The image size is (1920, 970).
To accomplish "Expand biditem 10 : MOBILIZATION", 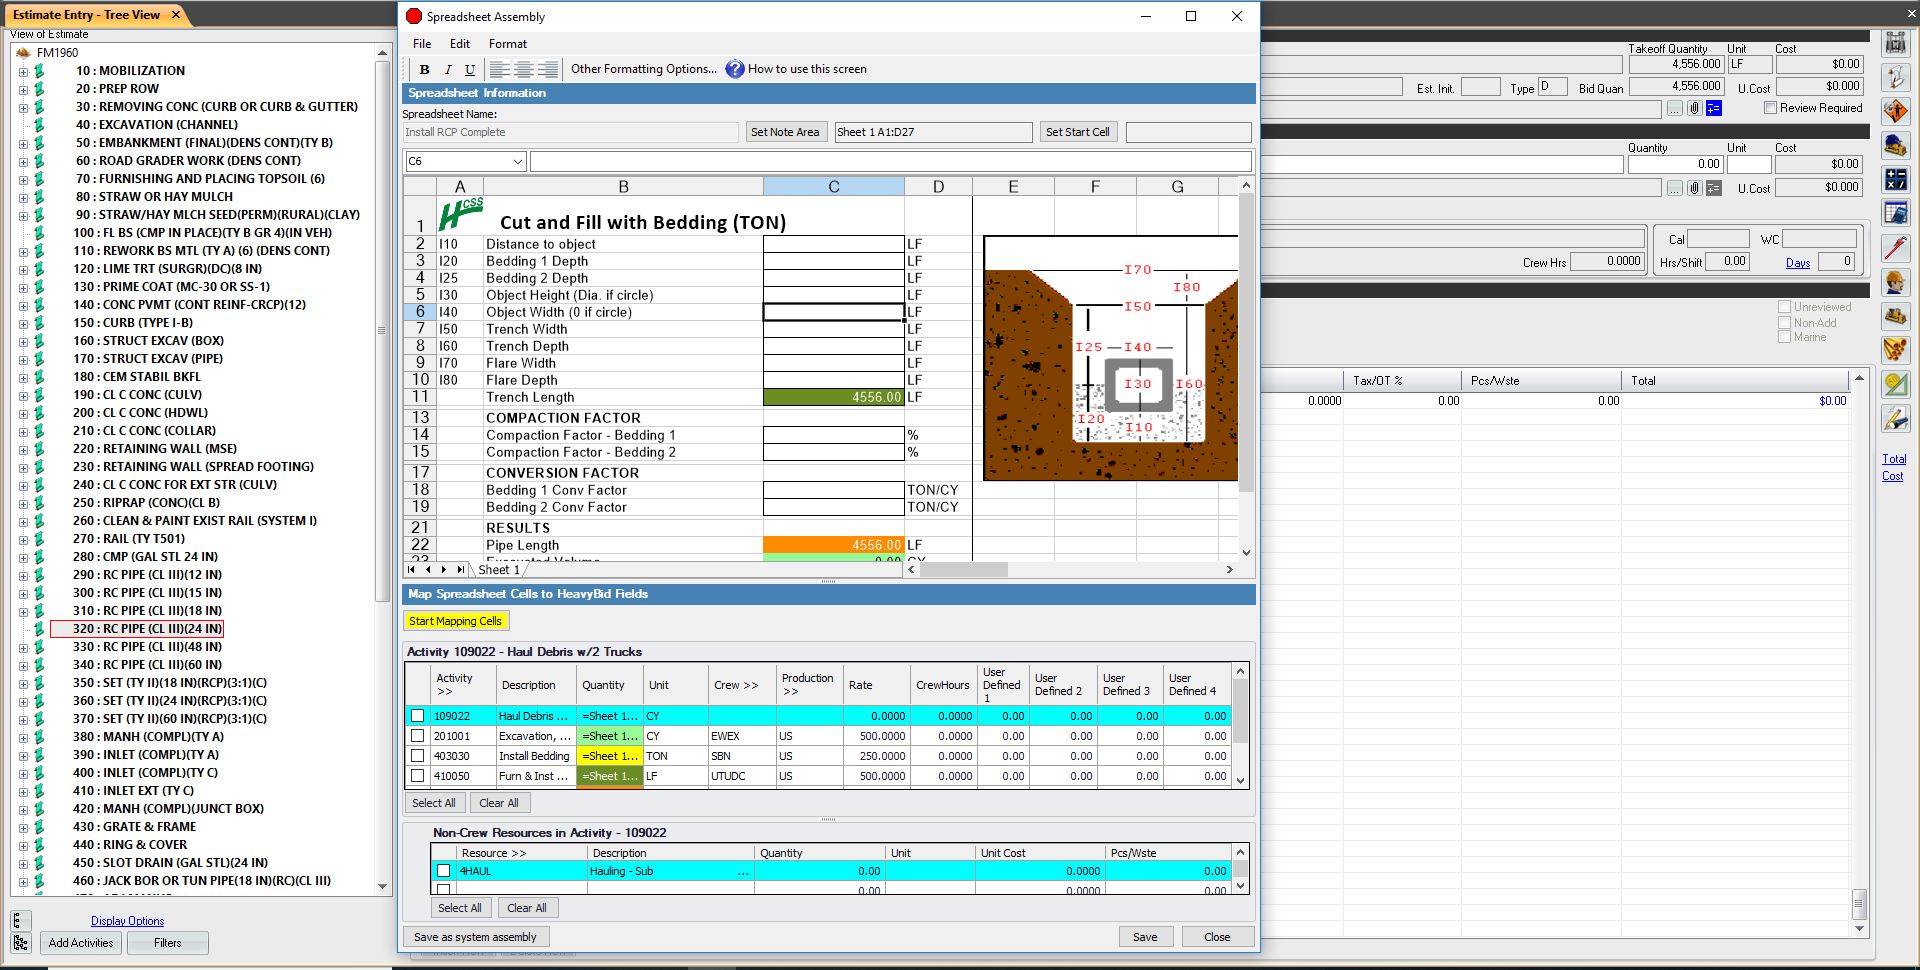I will [x=23, y=71].
